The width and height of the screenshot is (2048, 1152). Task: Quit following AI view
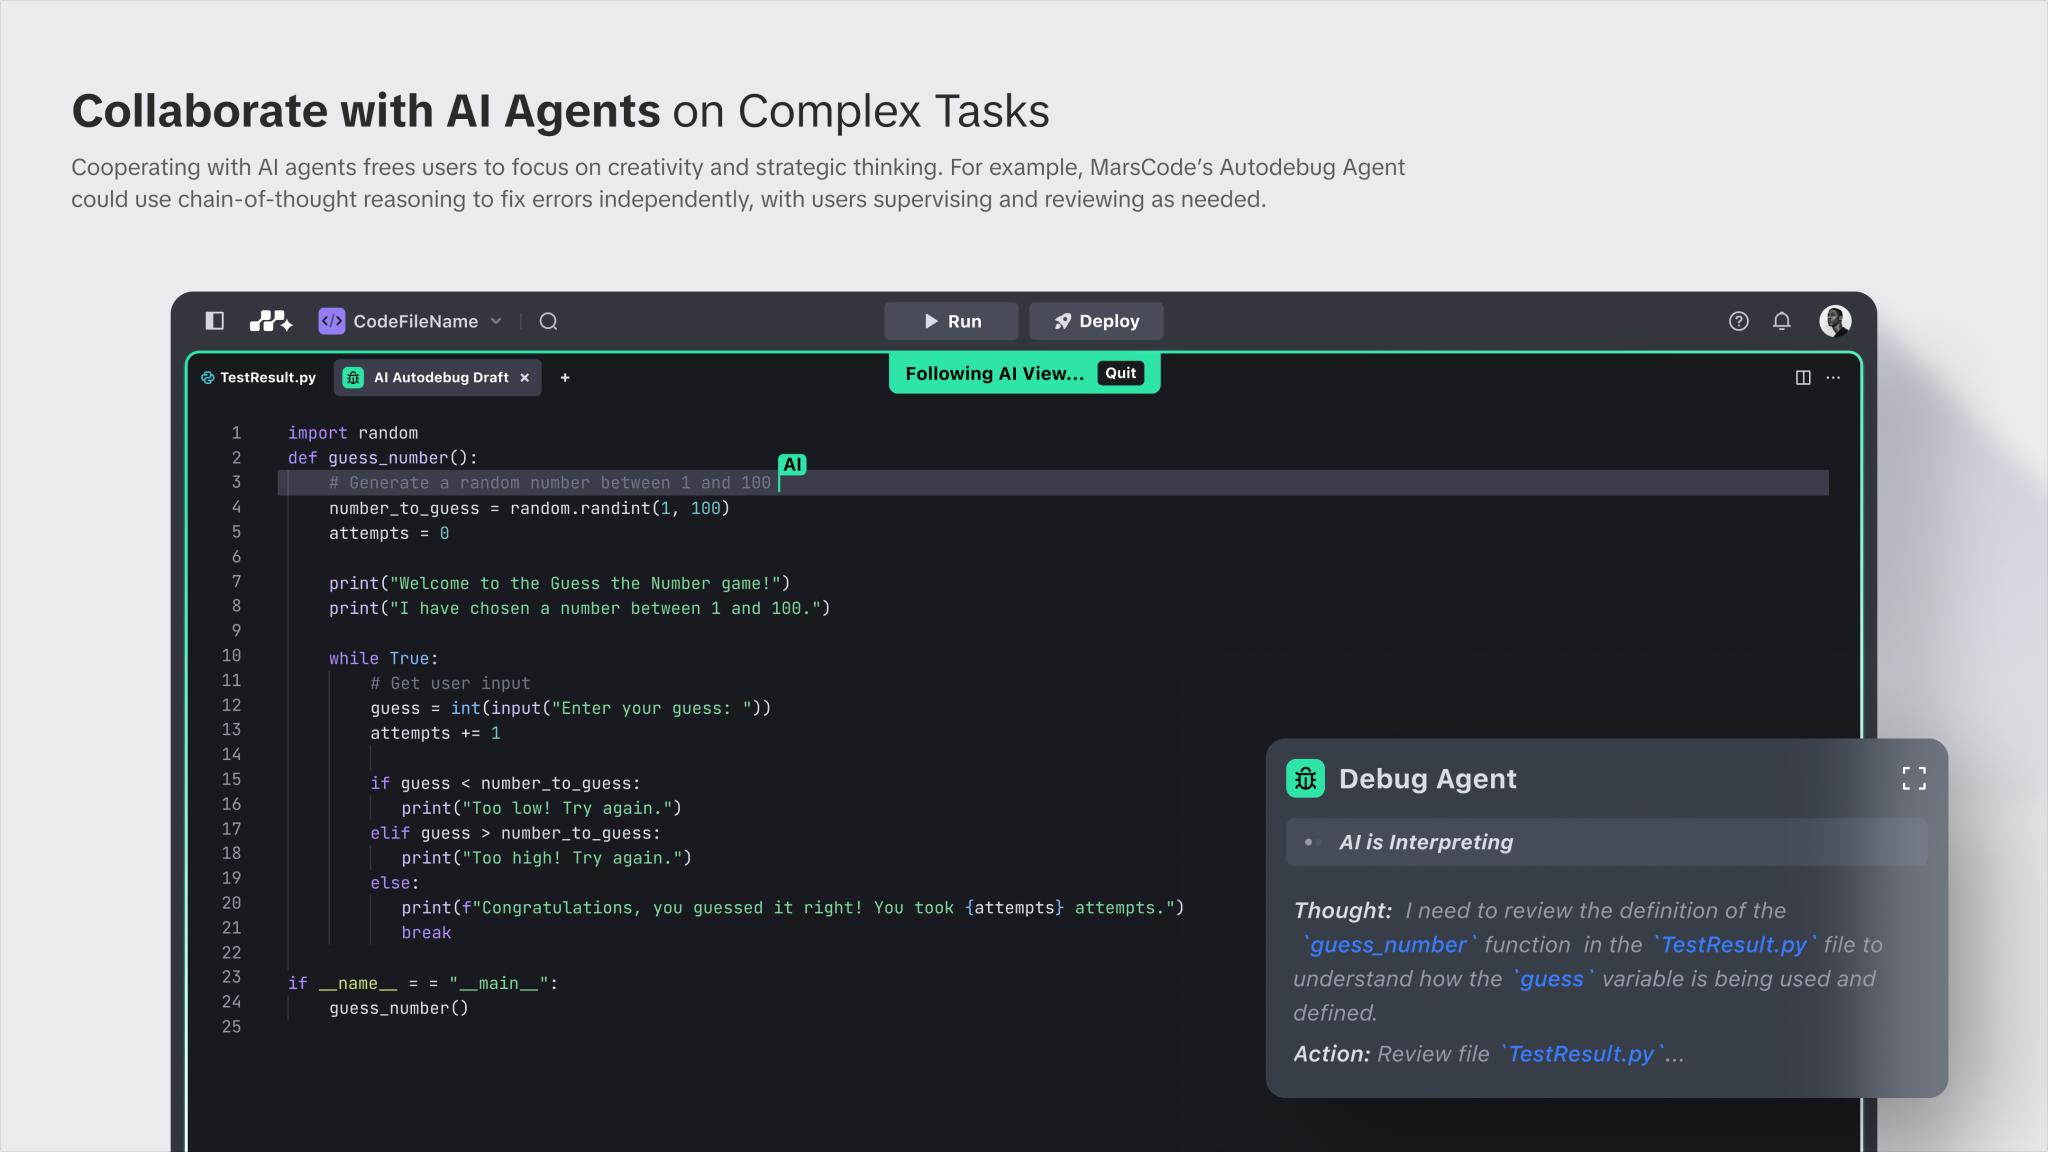pos(1120,373)
